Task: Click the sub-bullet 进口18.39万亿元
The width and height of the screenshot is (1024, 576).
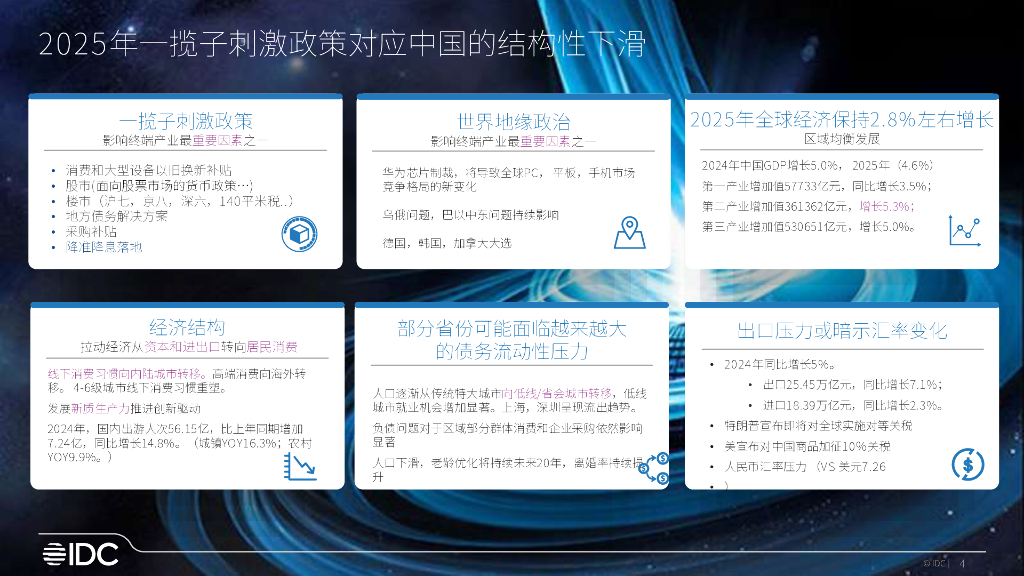Action: [852, 405]
